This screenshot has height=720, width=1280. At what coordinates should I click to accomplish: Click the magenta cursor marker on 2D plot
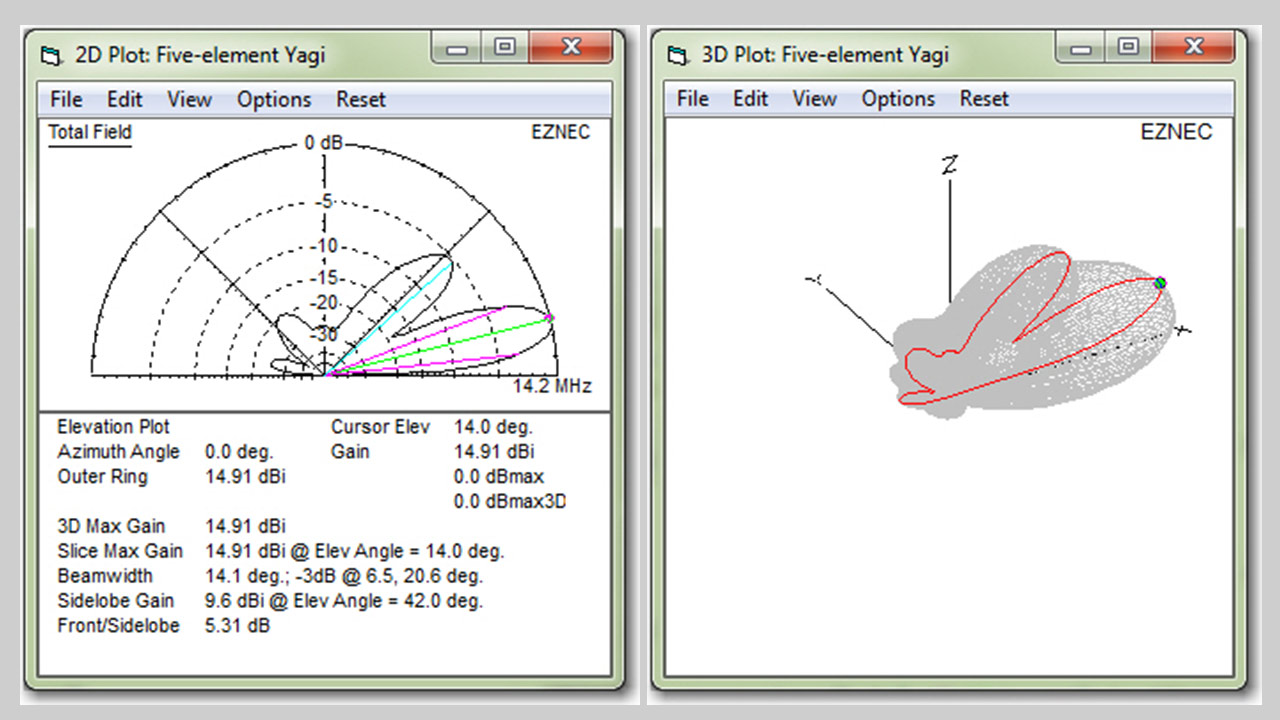coord(549,317)
